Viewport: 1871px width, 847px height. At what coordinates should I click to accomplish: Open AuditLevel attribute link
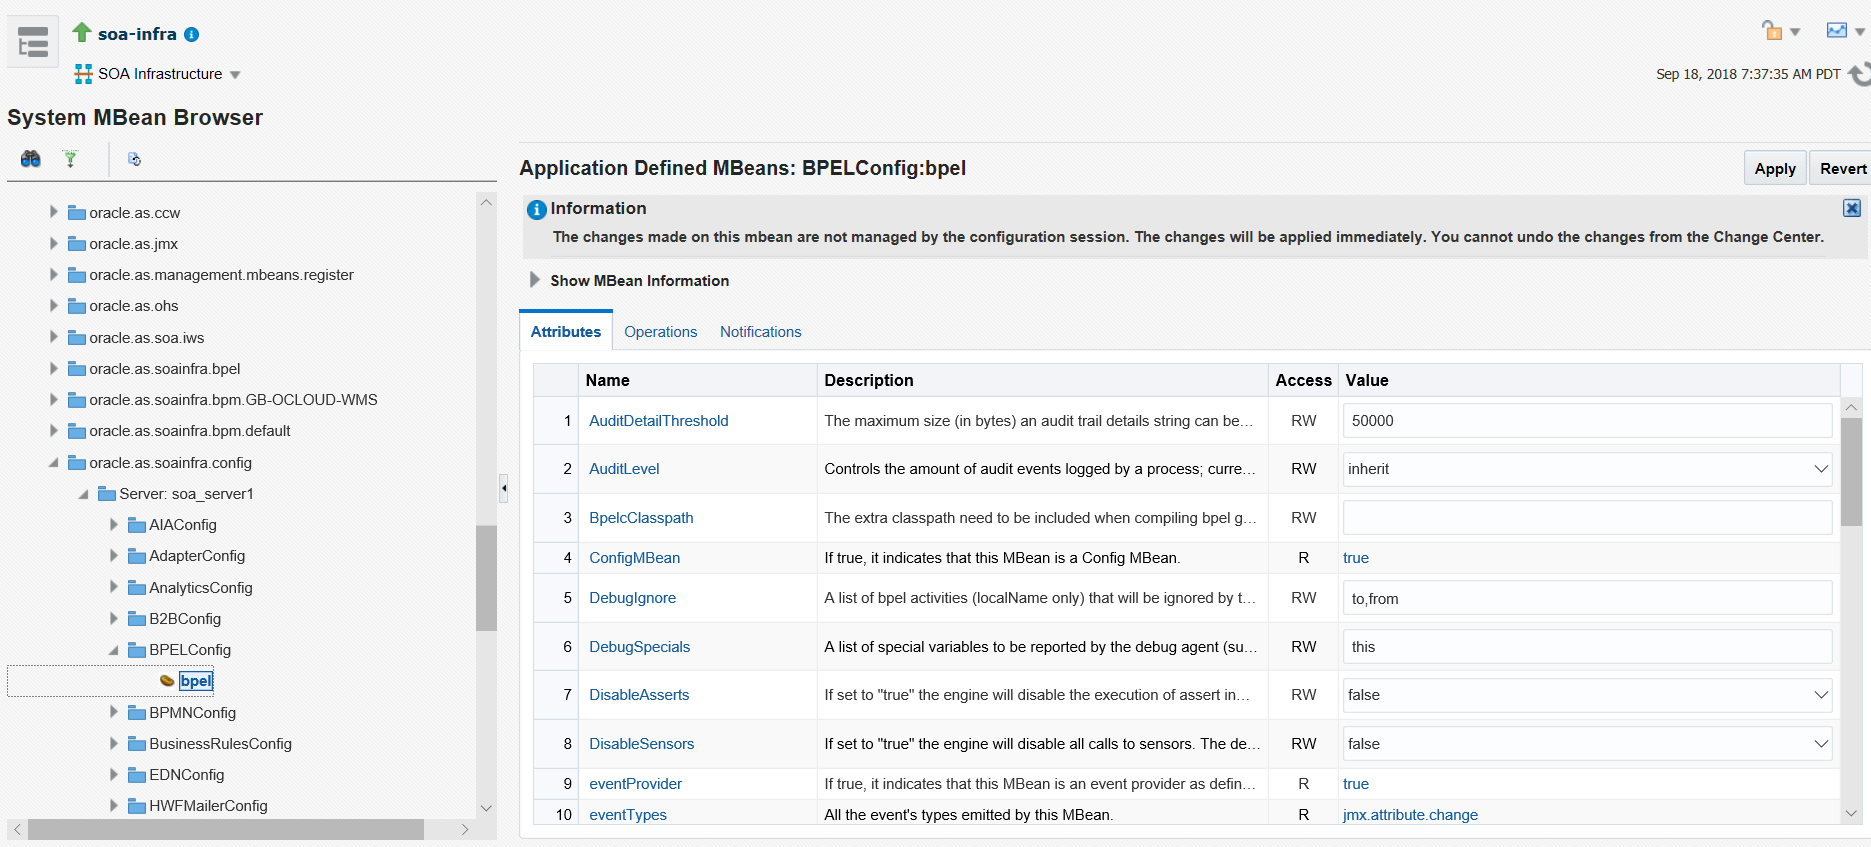tap(624, 469)
